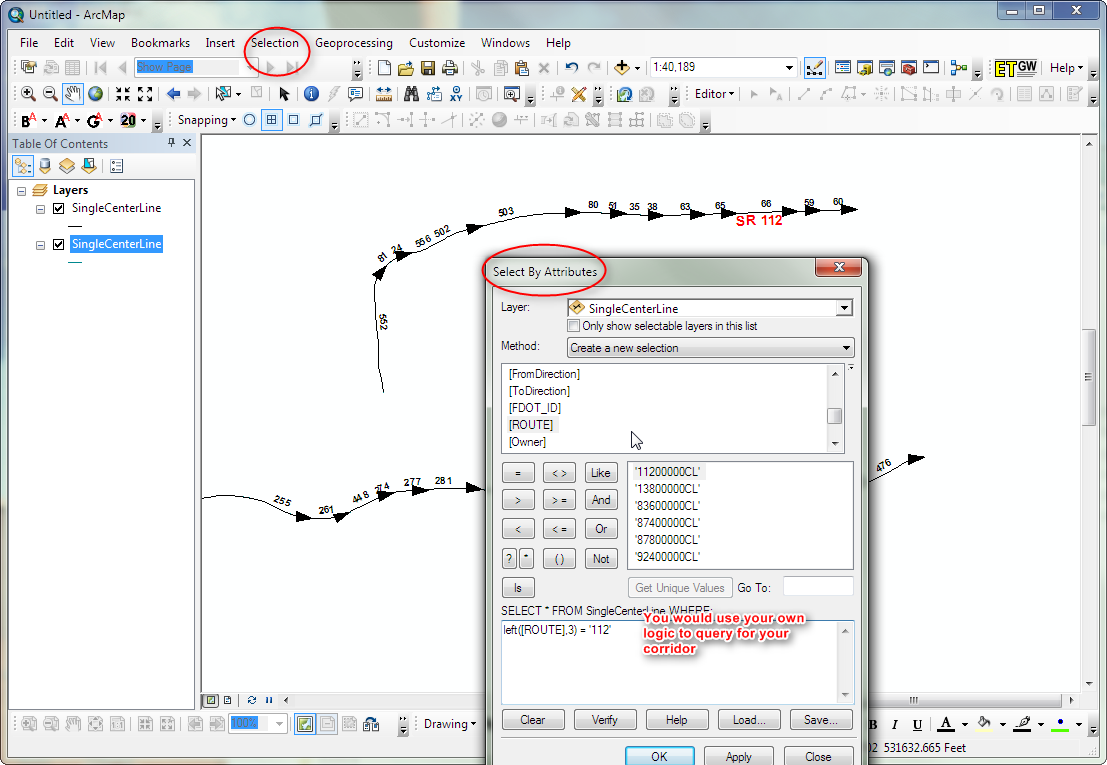Select the Zoom Out tool
1107x765 pixels.
coord(50,94)
